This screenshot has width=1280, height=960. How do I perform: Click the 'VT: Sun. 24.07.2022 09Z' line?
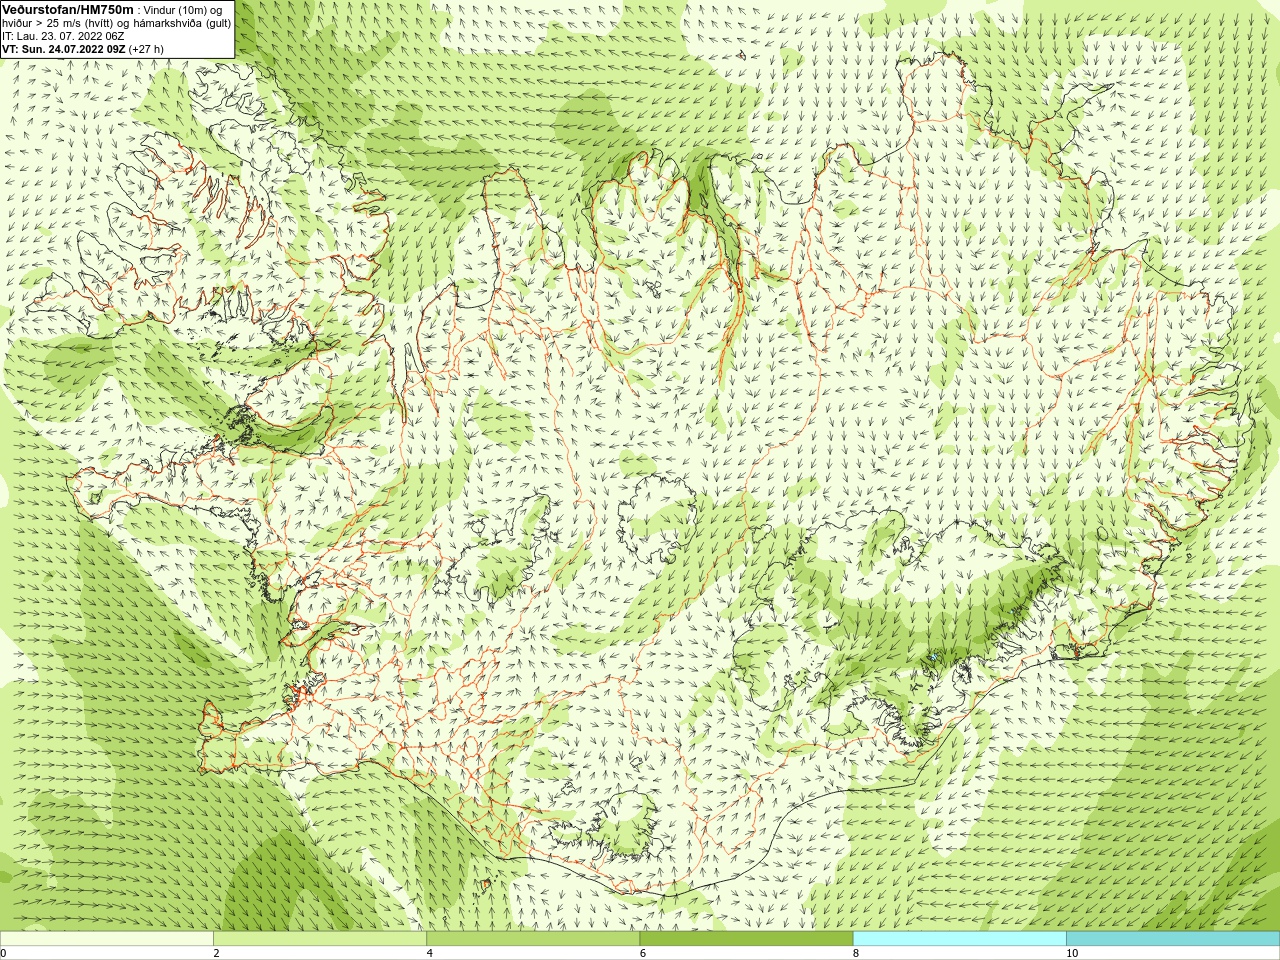(83, 48)
